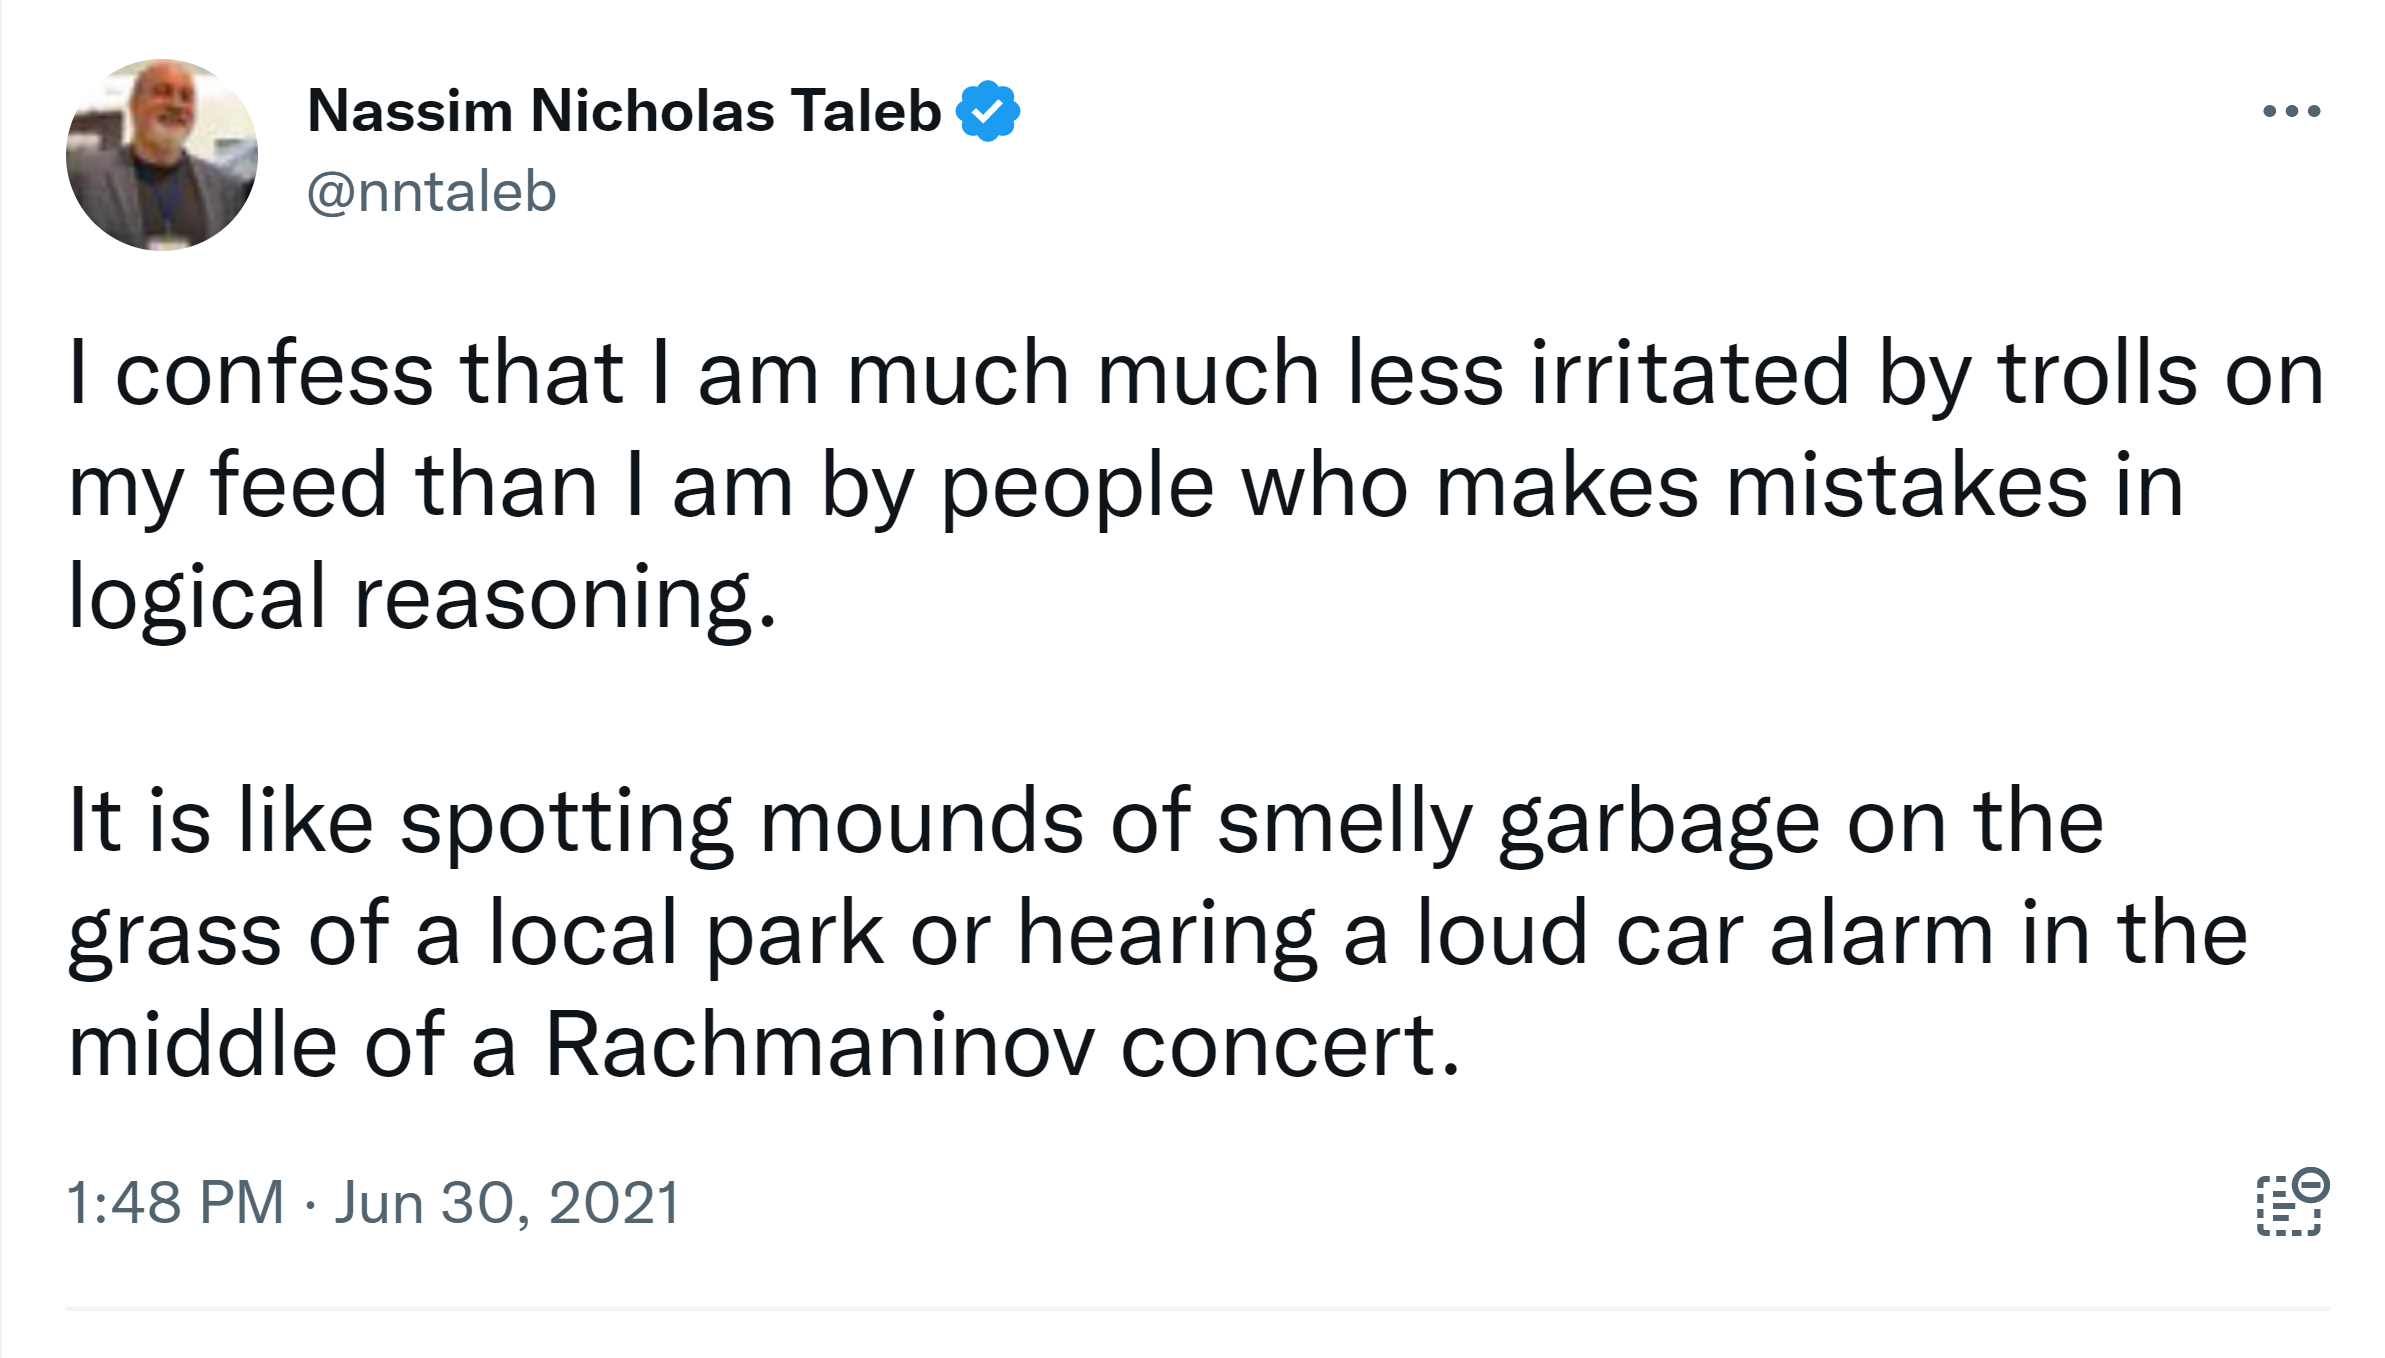This screenshot has height=1358, width=2385.
Task: Click the word "people" in the tweet
Action: tap(1077, 486)
